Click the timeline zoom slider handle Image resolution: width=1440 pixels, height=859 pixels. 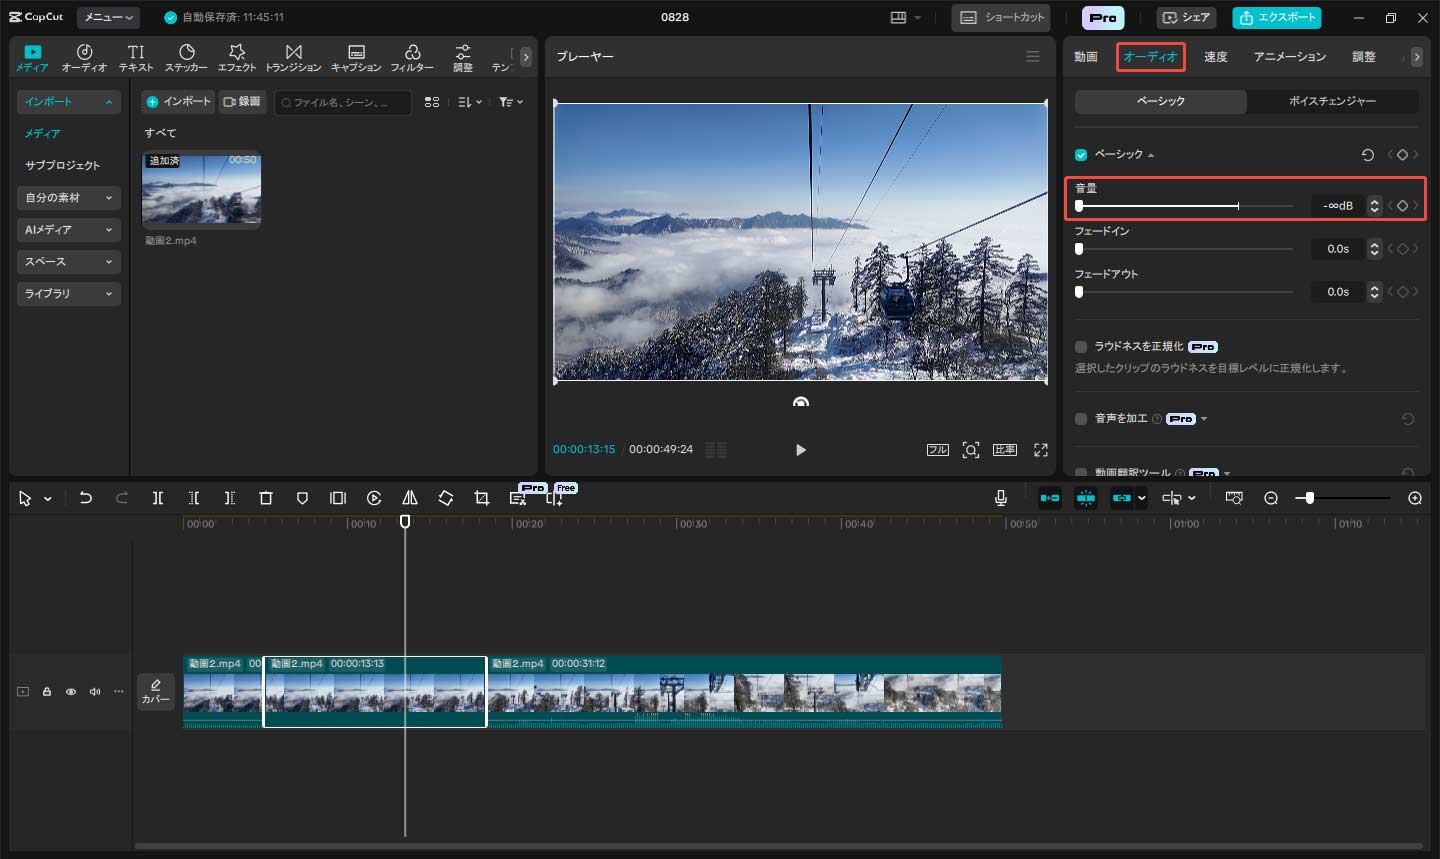point(1309,498)
